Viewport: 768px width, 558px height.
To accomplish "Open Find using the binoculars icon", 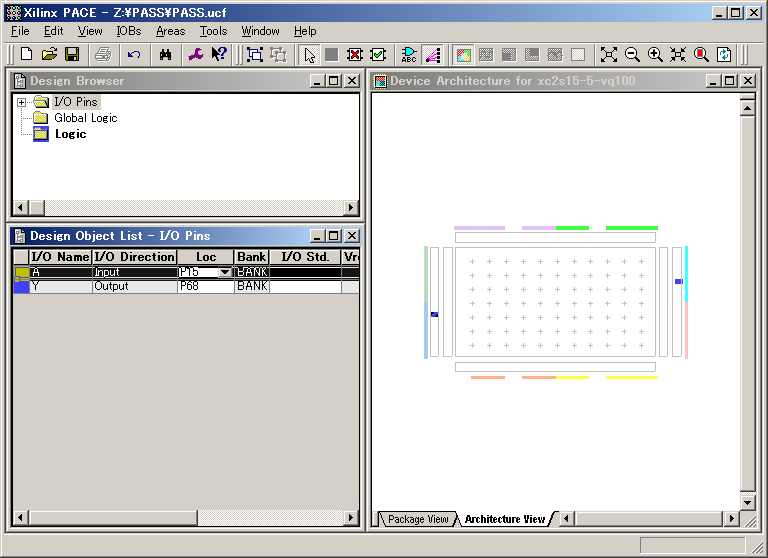I will [x=166, y=54].
